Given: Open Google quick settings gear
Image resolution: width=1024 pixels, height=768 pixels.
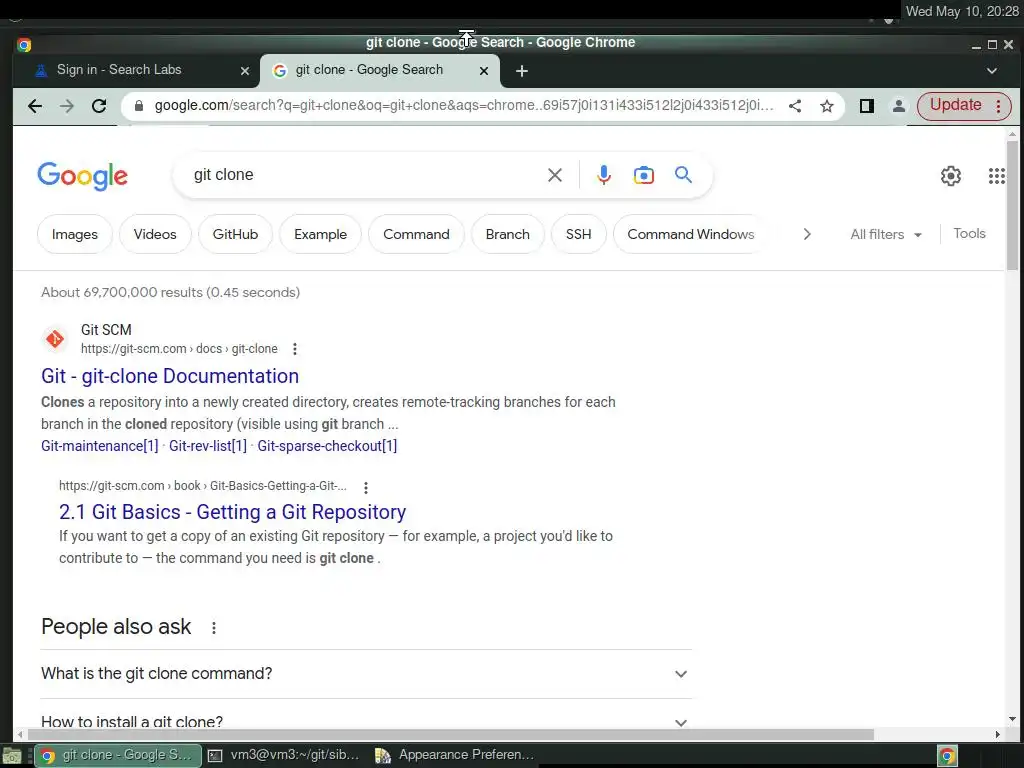Looking at the screenshot, I should (x=950, y=176).
